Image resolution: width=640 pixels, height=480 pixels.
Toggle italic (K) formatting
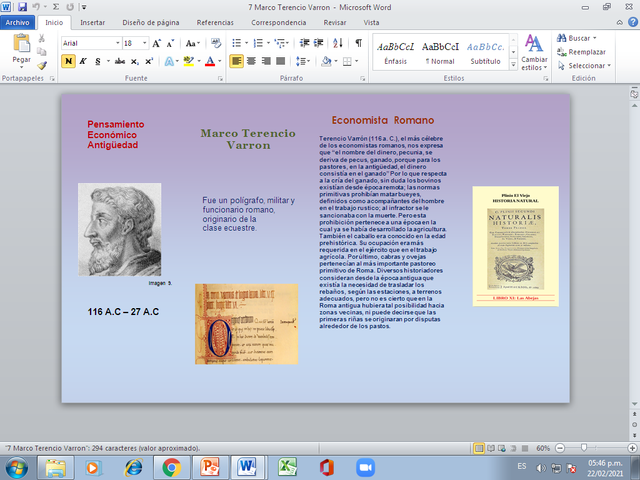click(83, 62)
